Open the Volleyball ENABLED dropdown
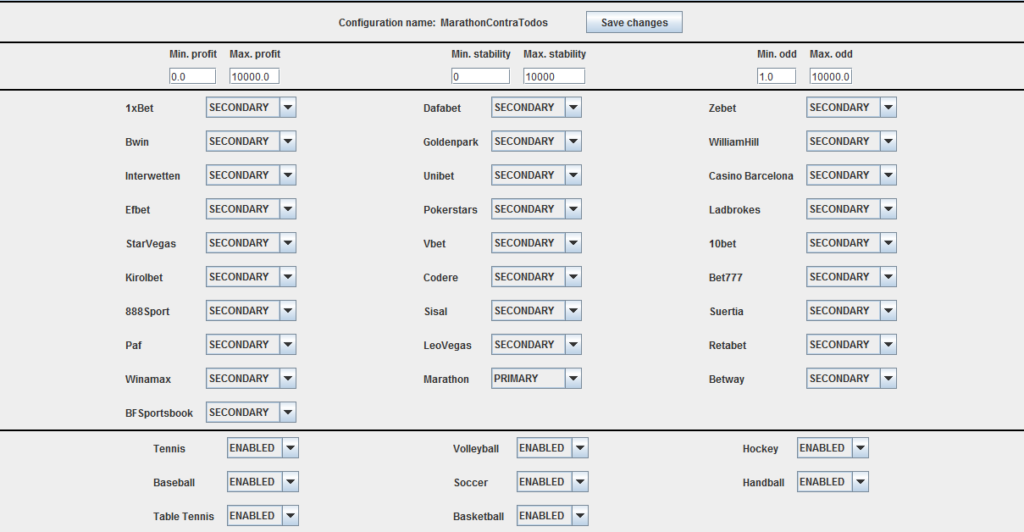This screenshot has height=532, width=1024. (552, 448)
